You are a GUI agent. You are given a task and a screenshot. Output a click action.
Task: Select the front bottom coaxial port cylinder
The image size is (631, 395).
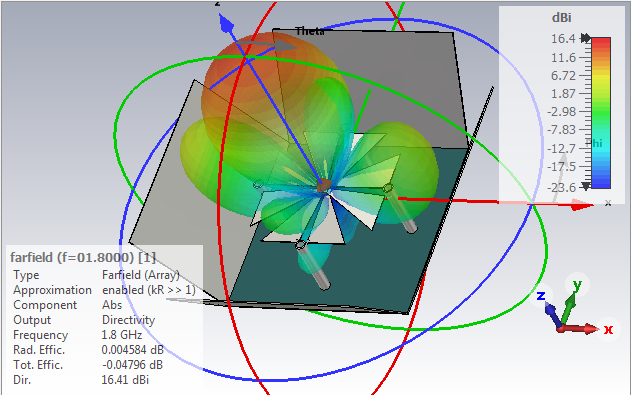(x=313, y=264)
